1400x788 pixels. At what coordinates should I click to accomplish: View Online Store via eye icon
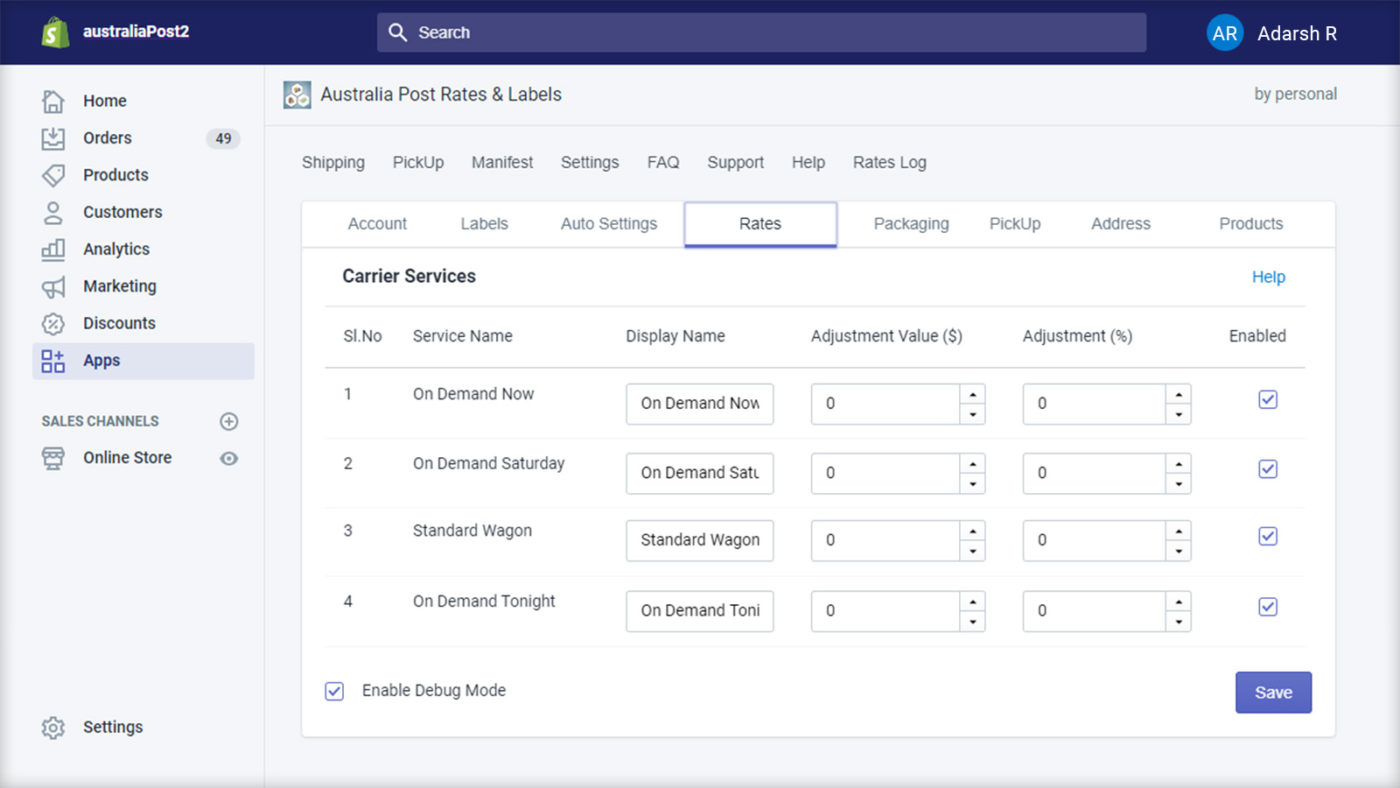[229, 458]
